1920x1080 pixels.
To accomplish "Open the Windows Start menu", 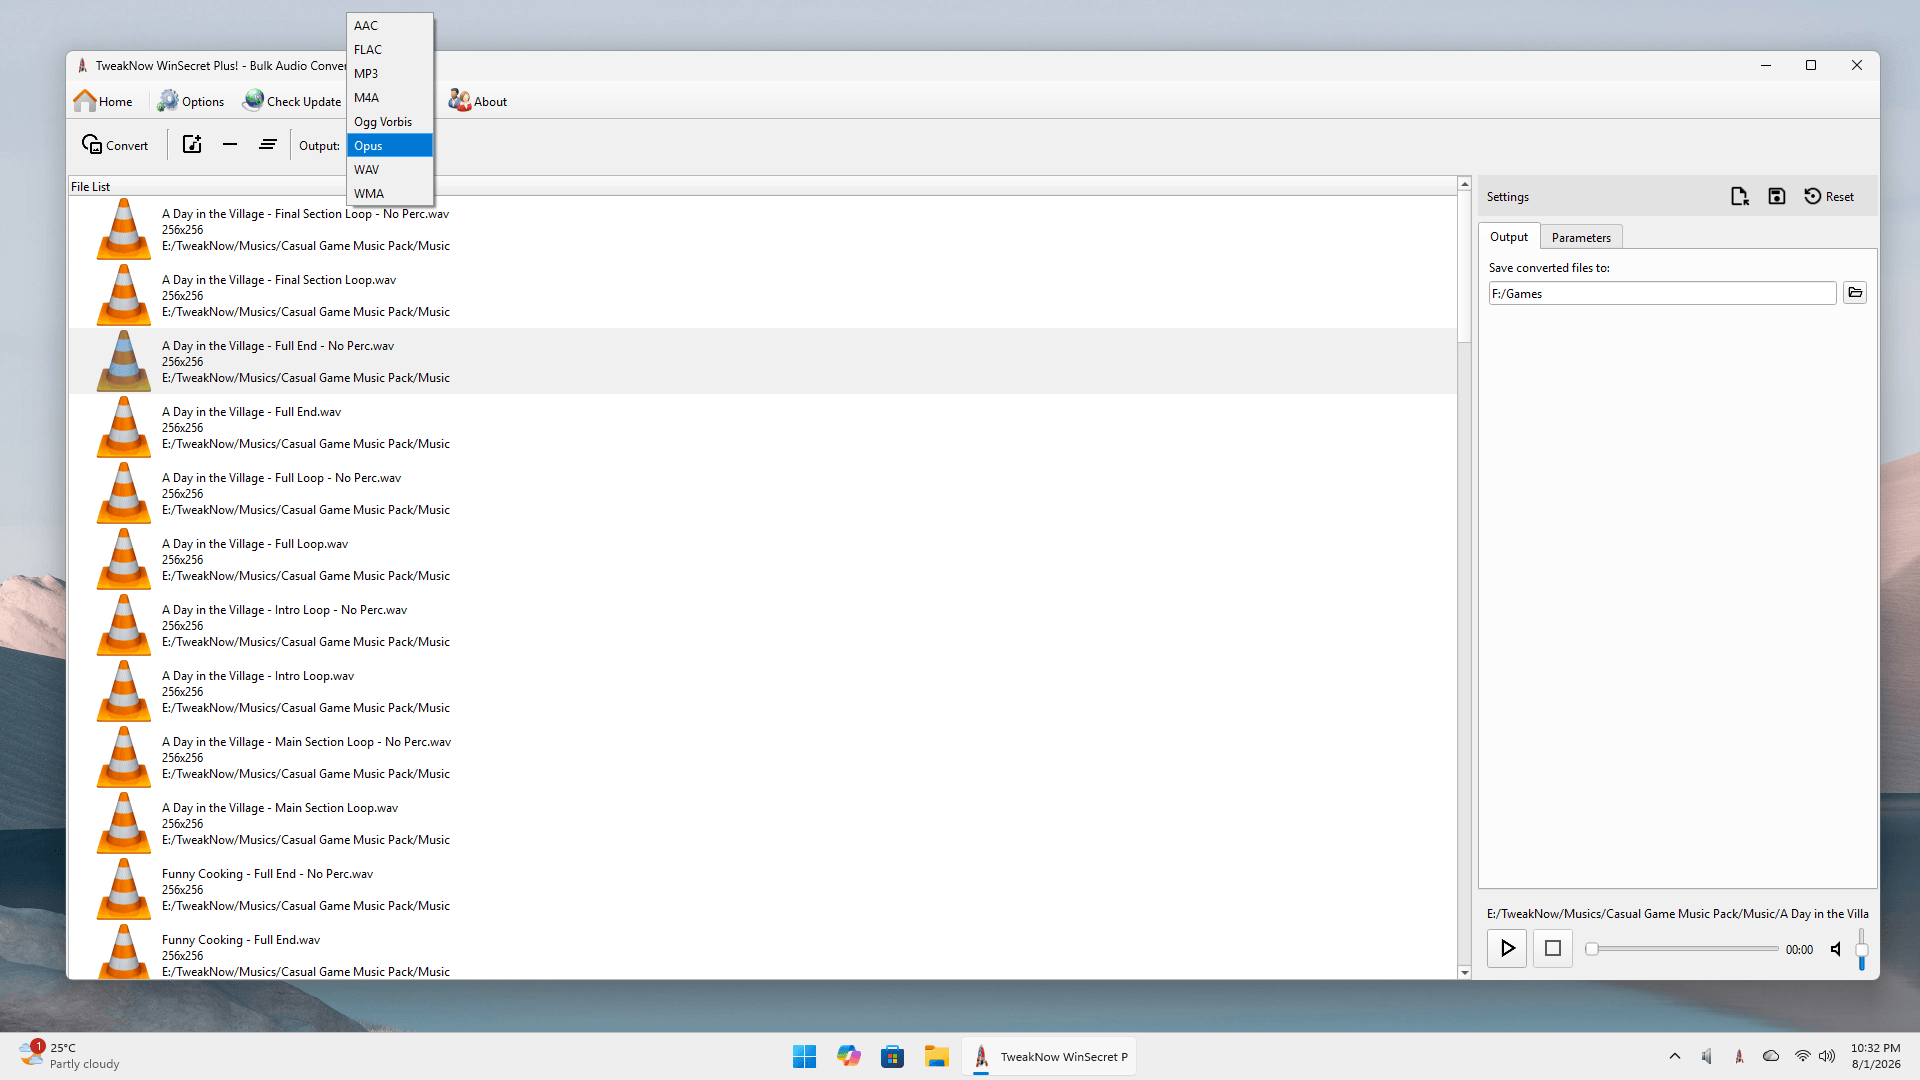I will tap(804, 1057).
